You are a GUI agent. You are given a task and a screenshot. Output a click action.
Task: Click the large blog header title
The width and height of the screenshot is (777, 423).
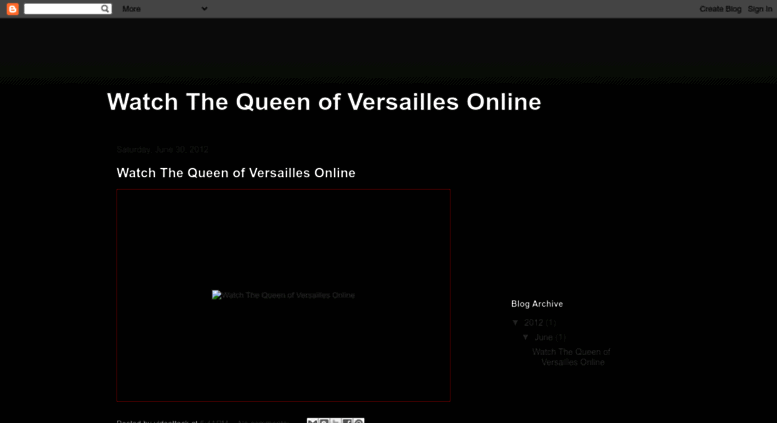point(324,102)
